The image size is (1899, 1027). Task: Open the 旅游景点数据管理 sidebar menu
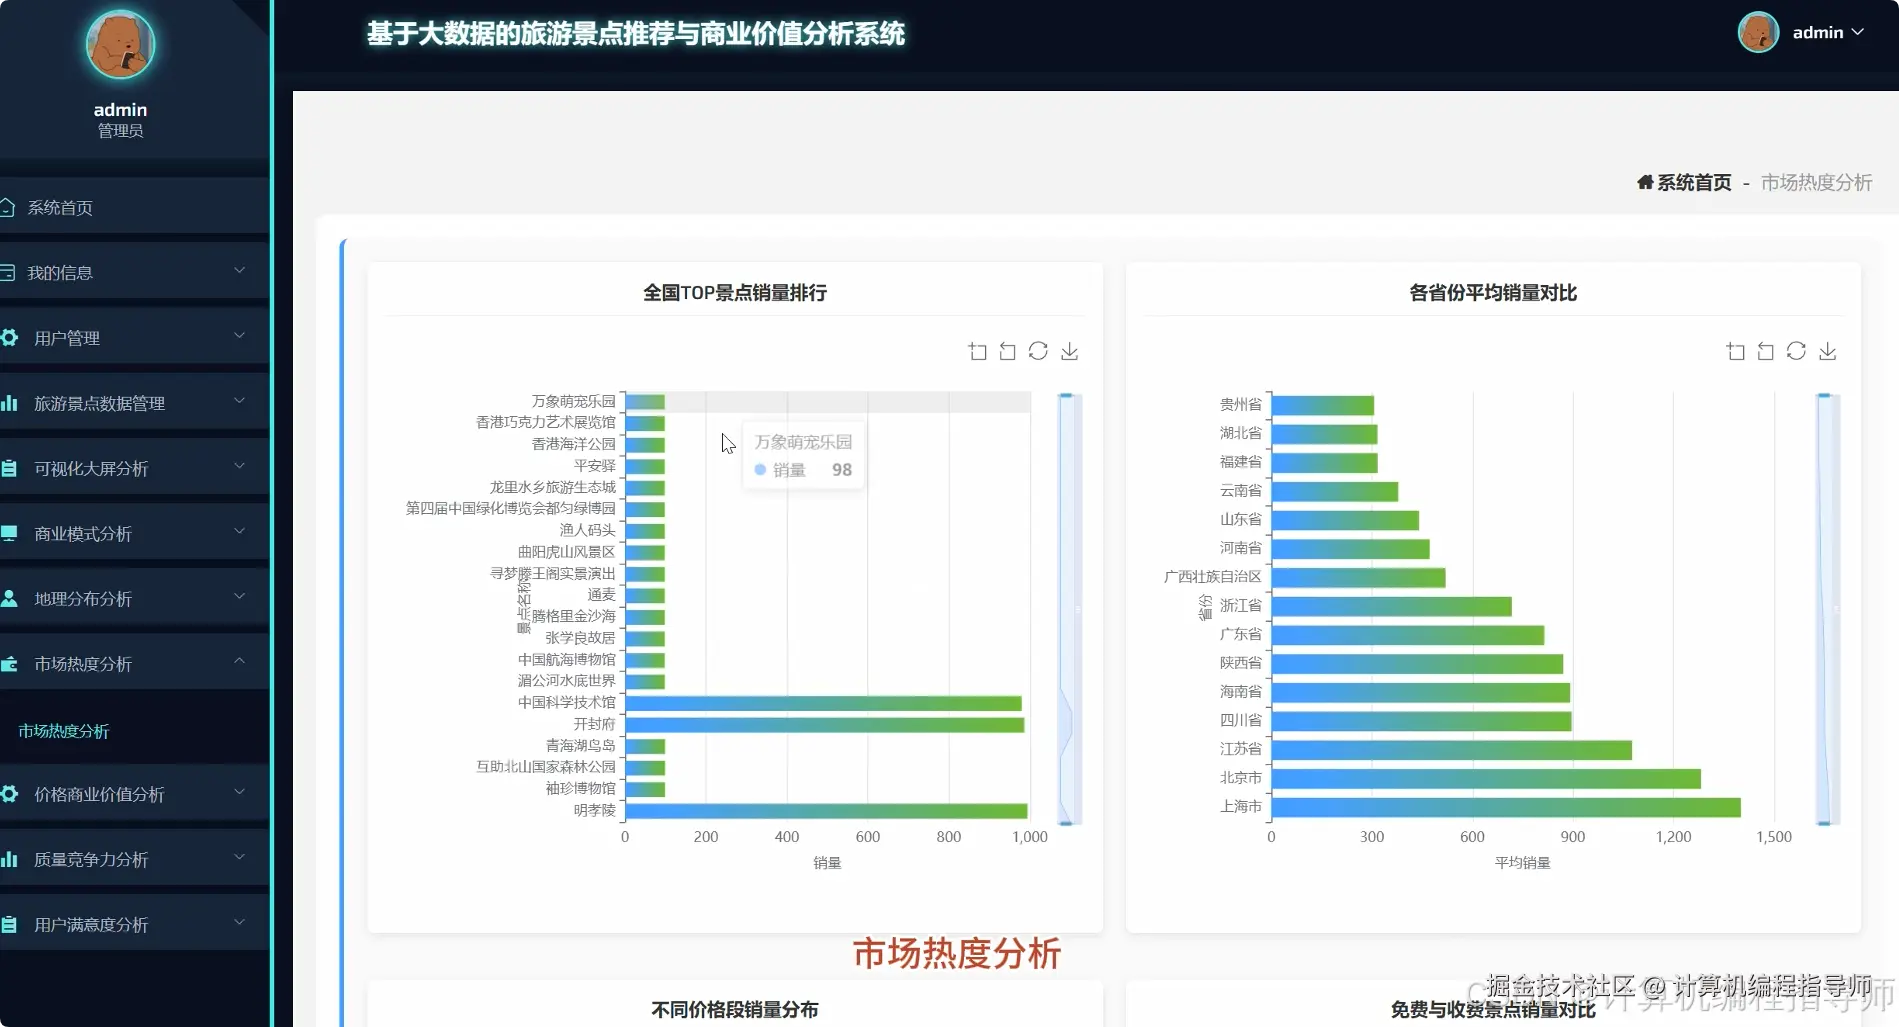(134, 403)
